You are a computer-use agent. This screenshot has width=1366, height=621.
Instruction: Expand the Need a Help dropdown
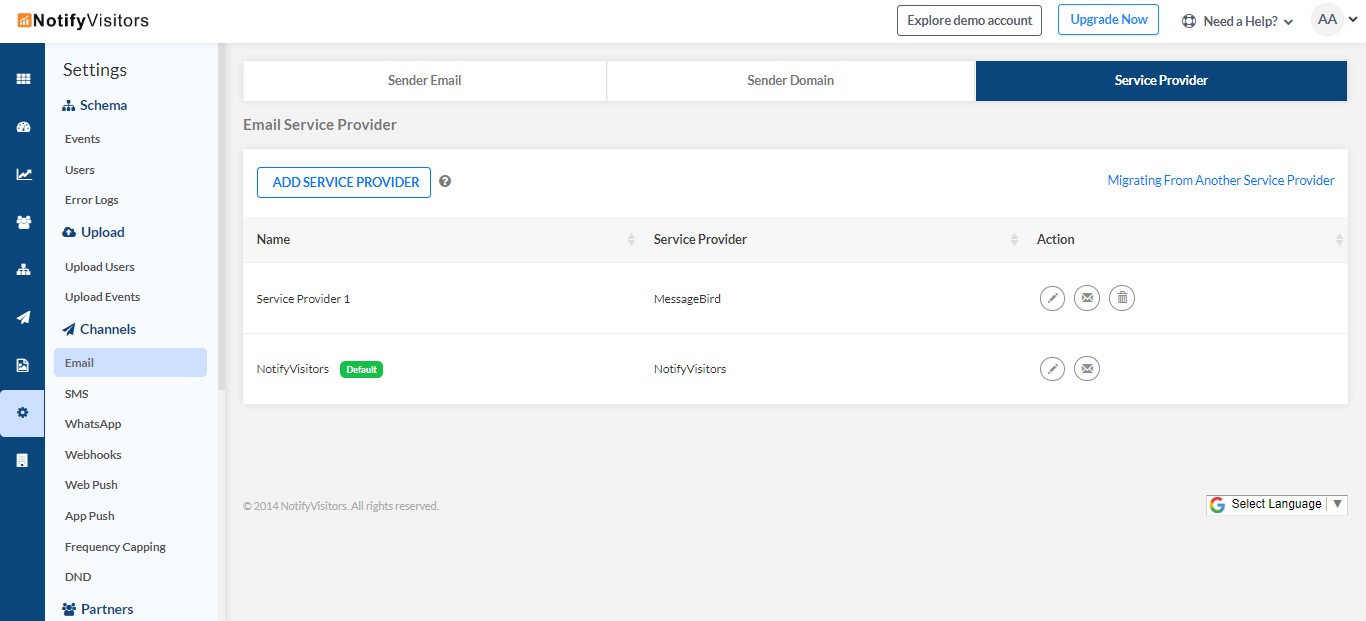(1288, 22)
